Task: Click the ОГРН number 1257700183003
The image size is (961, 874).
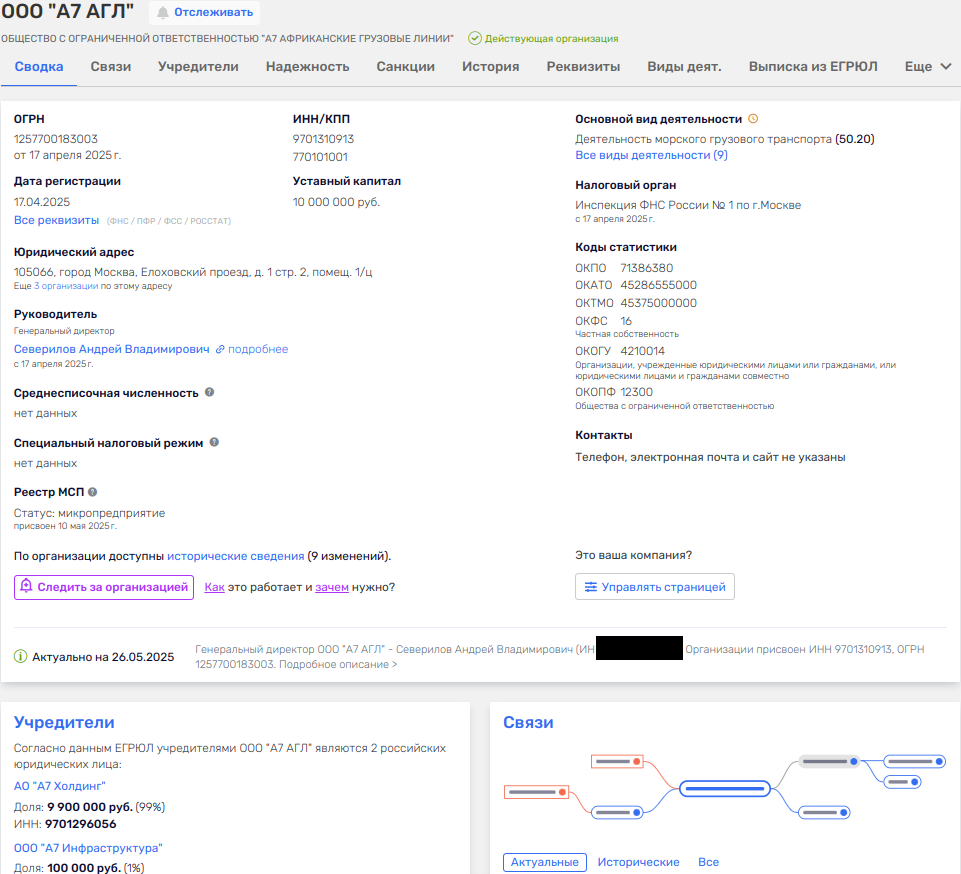Action: [x=56, y=139]
